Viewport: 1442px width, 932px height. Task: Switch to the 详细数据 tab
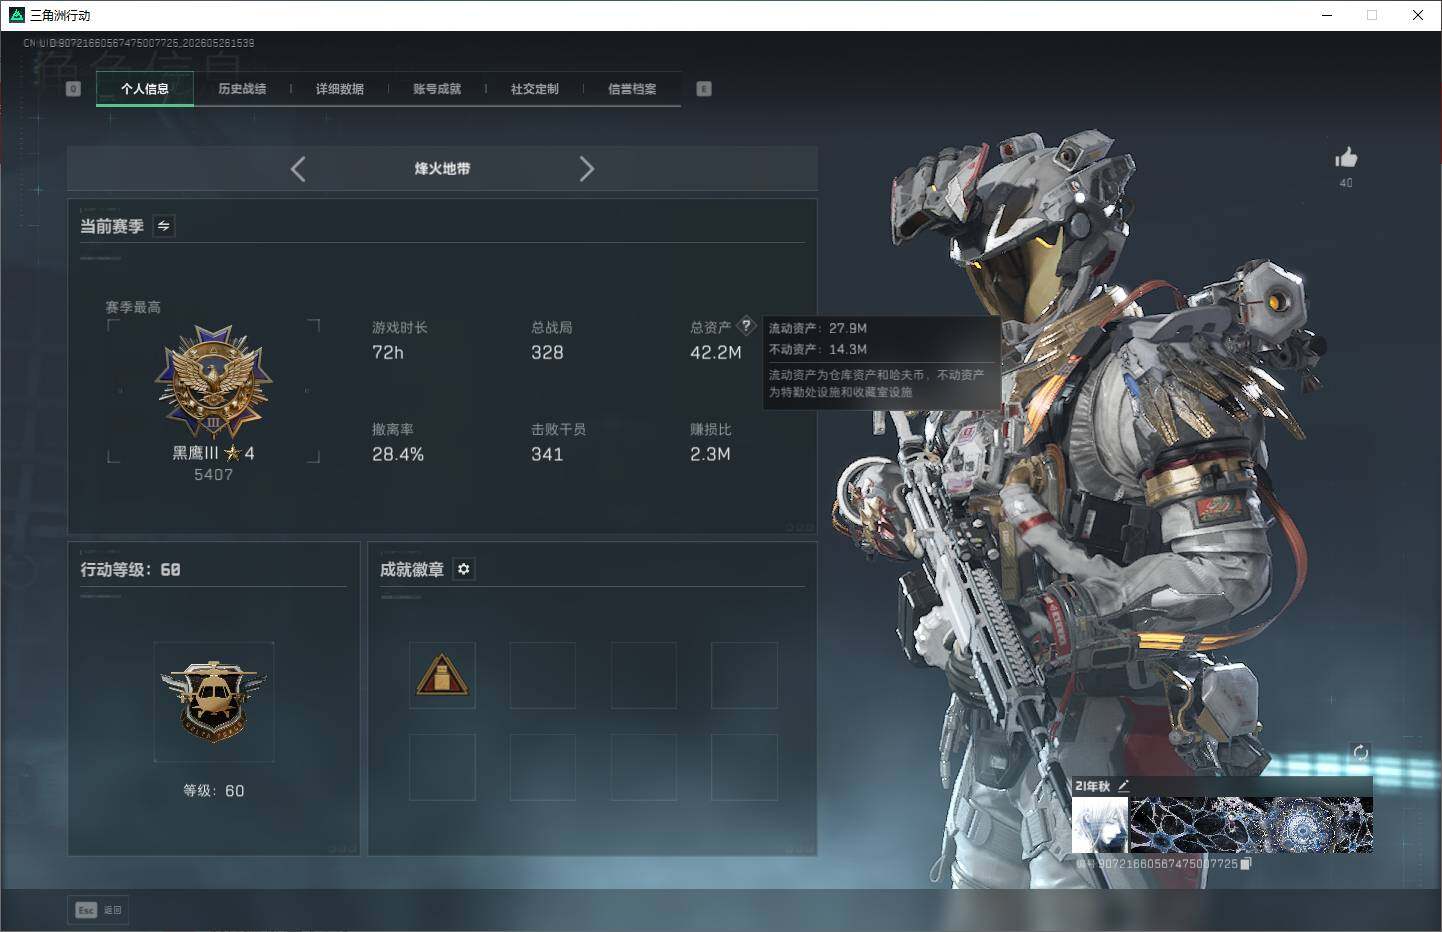340,89
